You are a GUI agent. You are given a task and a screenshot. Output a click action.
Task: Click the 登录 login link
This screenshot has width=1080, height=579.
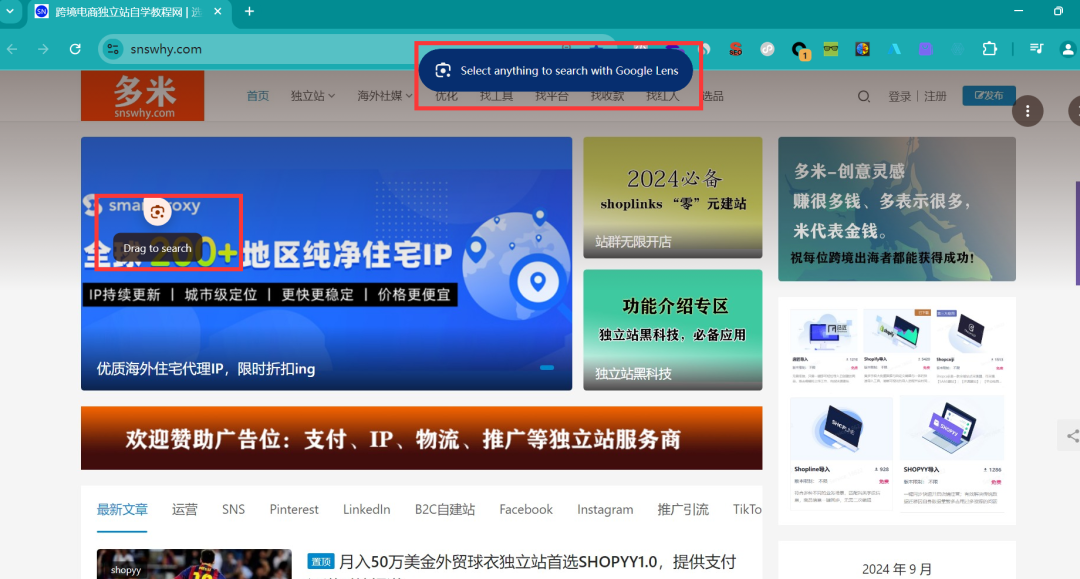pos(899,96)
